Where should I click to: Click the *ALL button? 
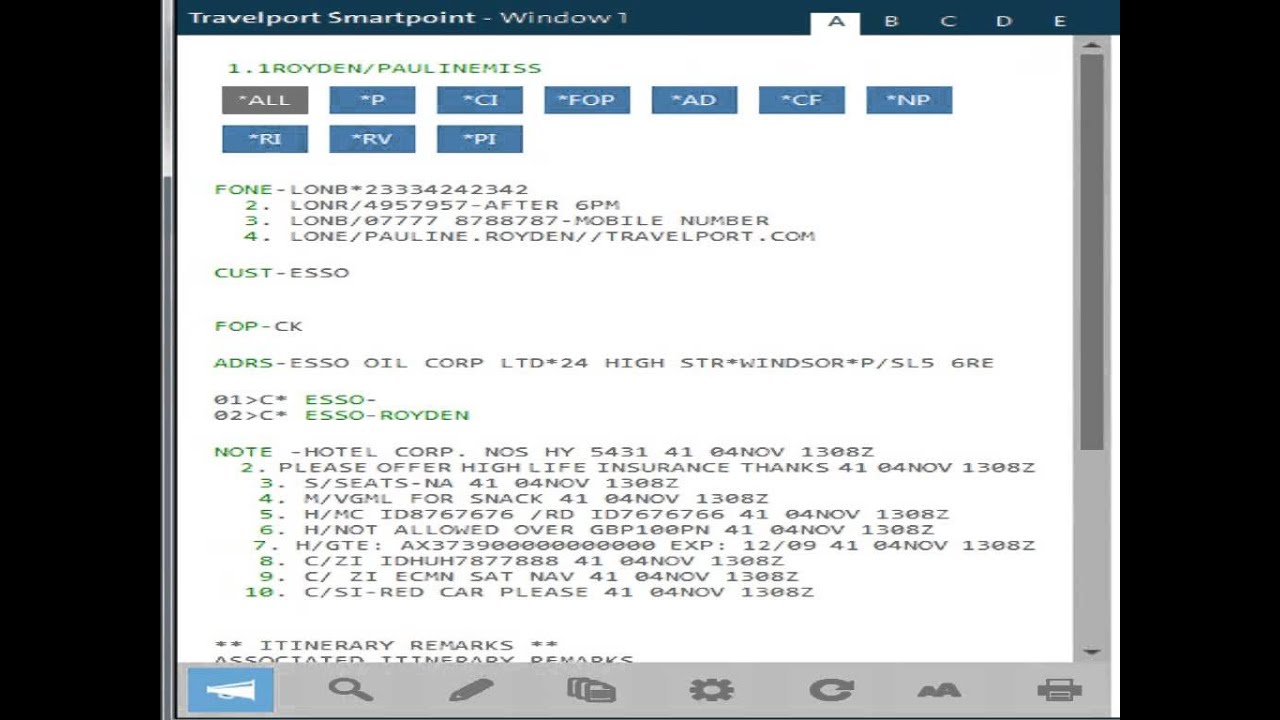click(265, 100)
